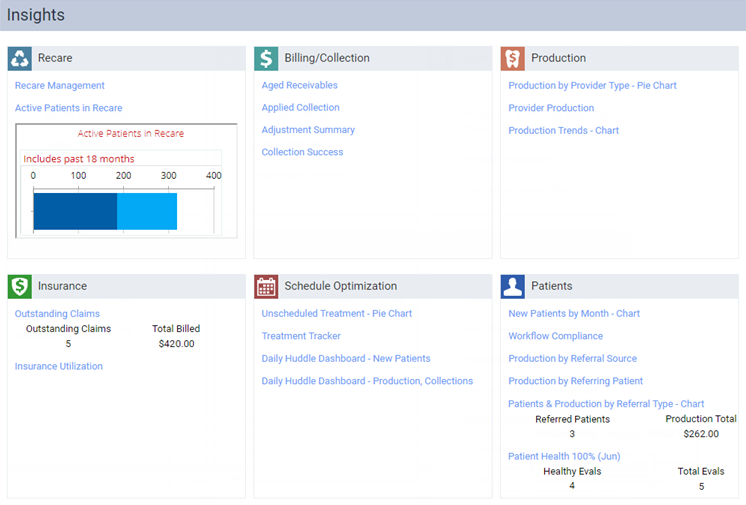
Task: Click the Schedule Optimization calendar icon
Action: click(x=267, y=286)
